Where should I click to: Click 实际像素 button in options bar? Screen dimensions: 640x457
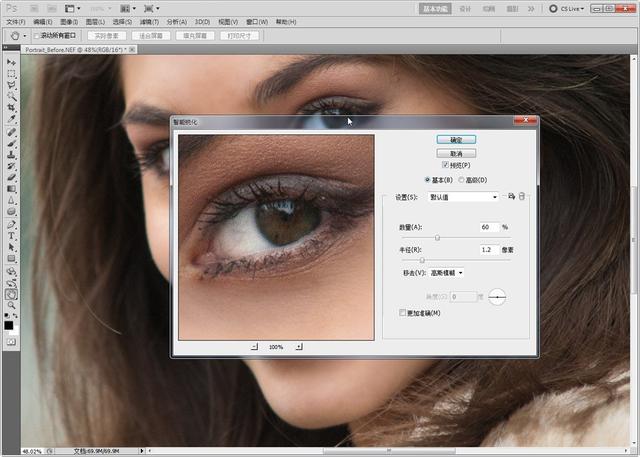click(107, 36)
